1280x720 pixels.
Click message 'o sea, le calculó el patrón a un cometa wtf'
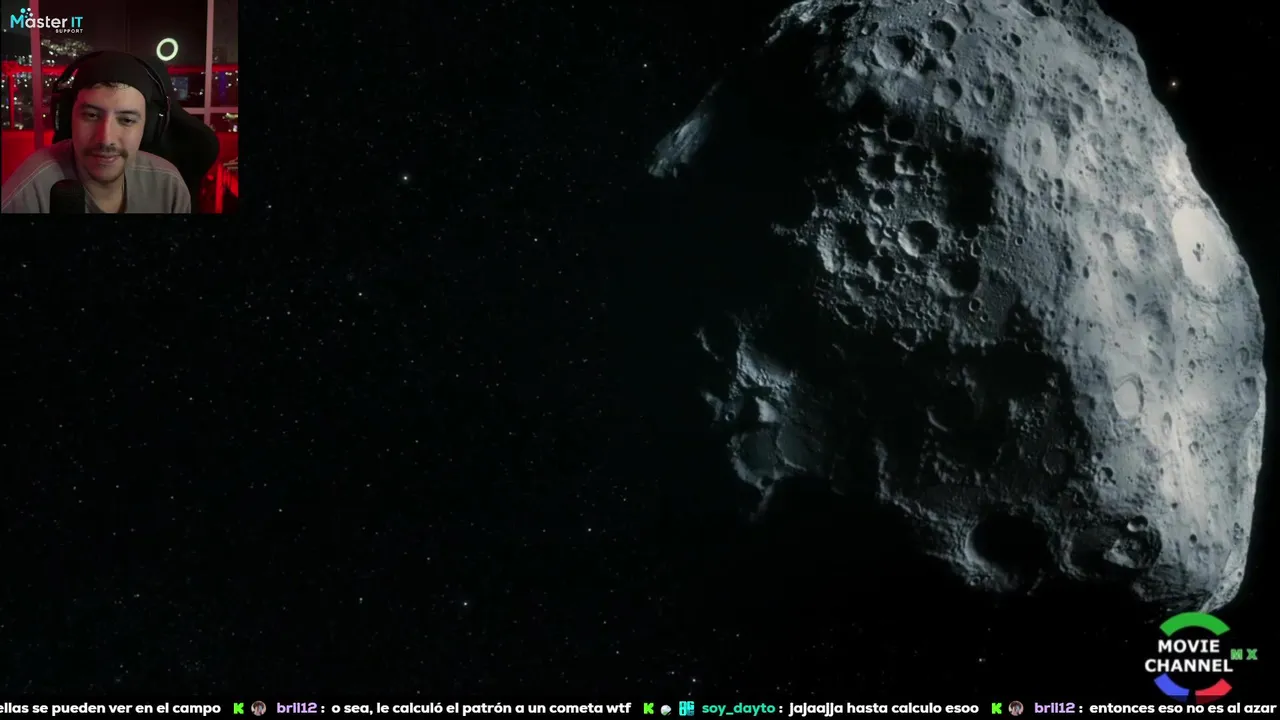click(481, 708)
